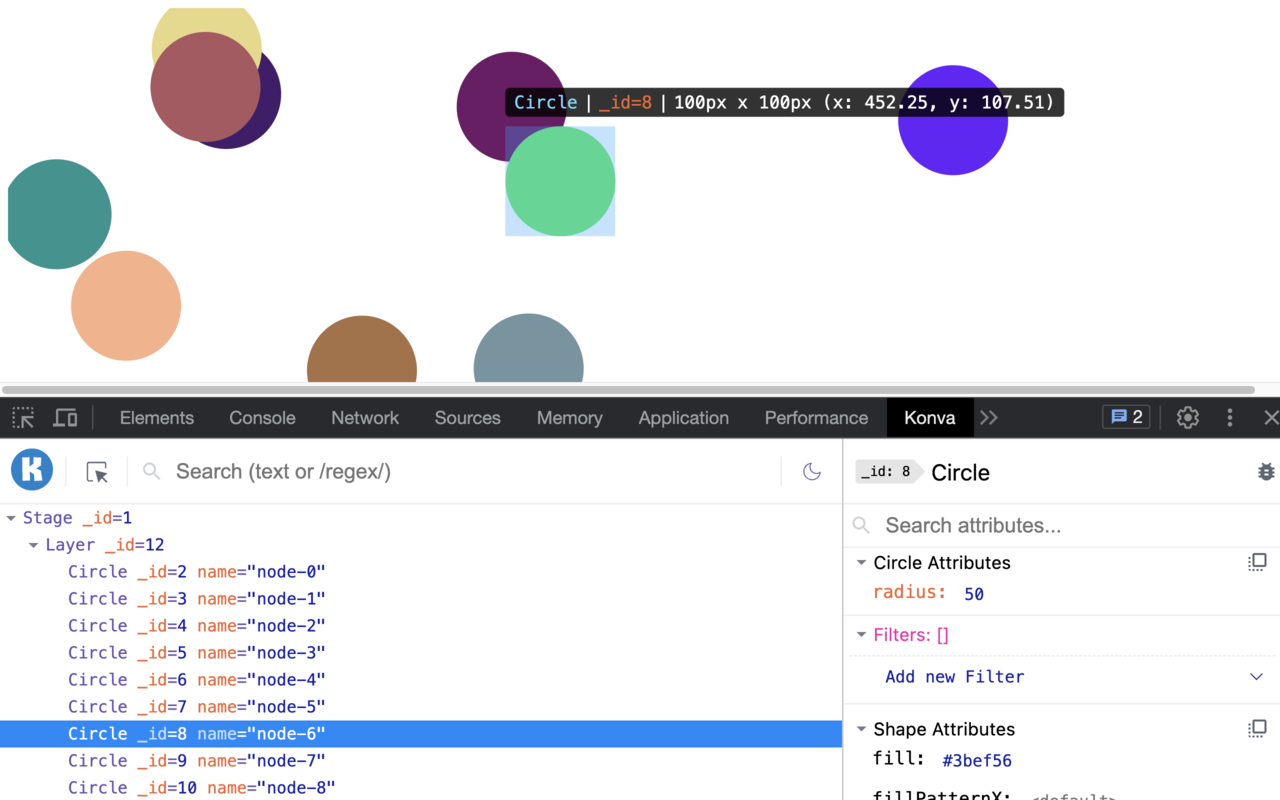Click the fill value #3bef56
This screenshot has width=1280, height=800.
pyautogui.click(x=976, y=760)
